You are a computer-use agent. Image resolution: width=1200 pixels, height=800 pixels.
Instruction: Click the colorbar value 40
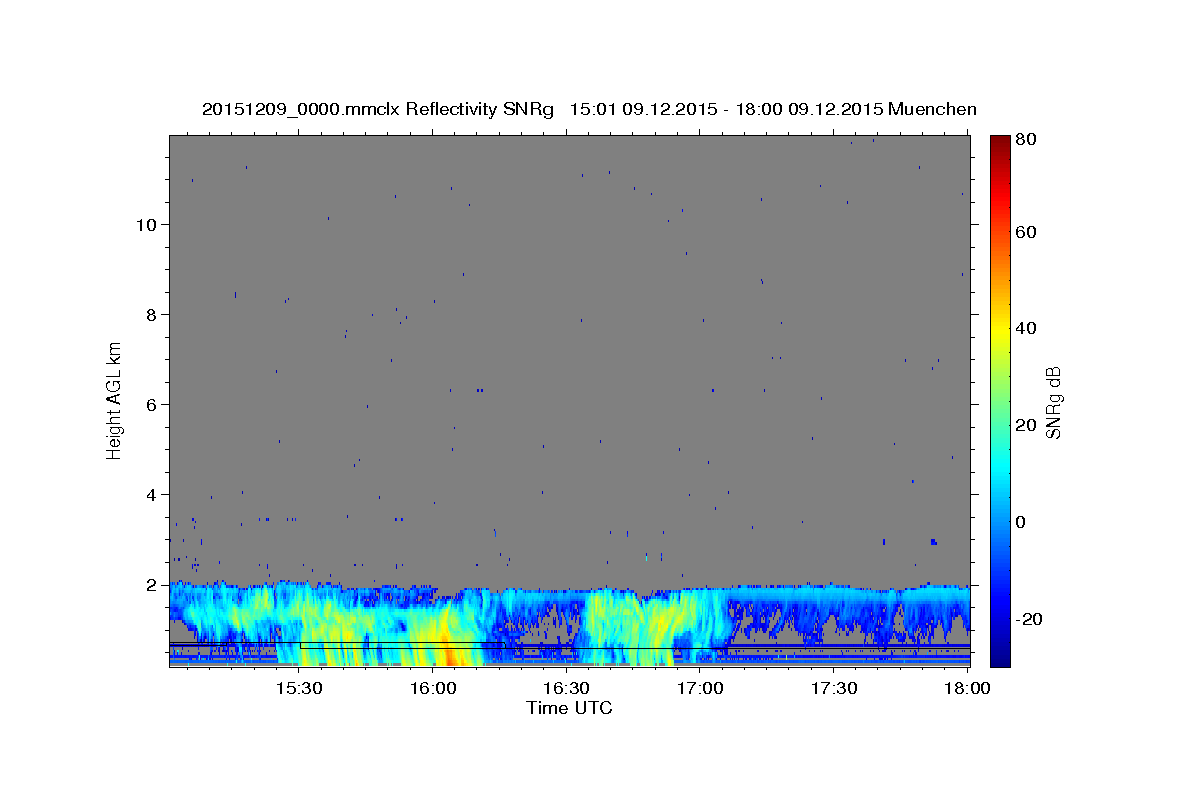1026,328
